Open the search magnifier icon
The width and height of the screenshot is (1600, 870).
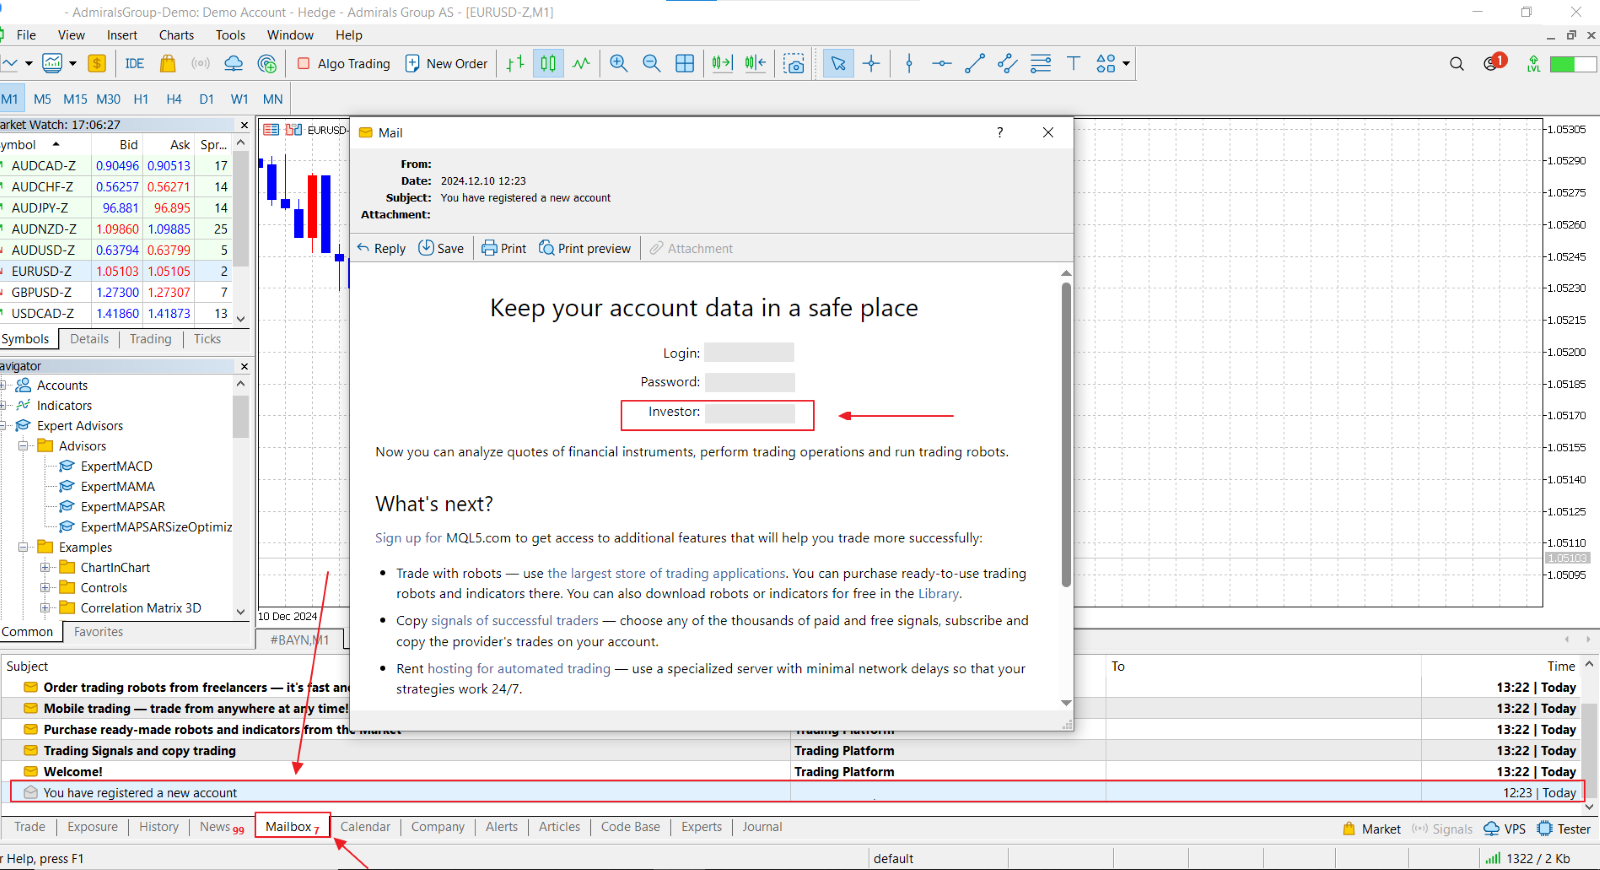point(1457,63)
